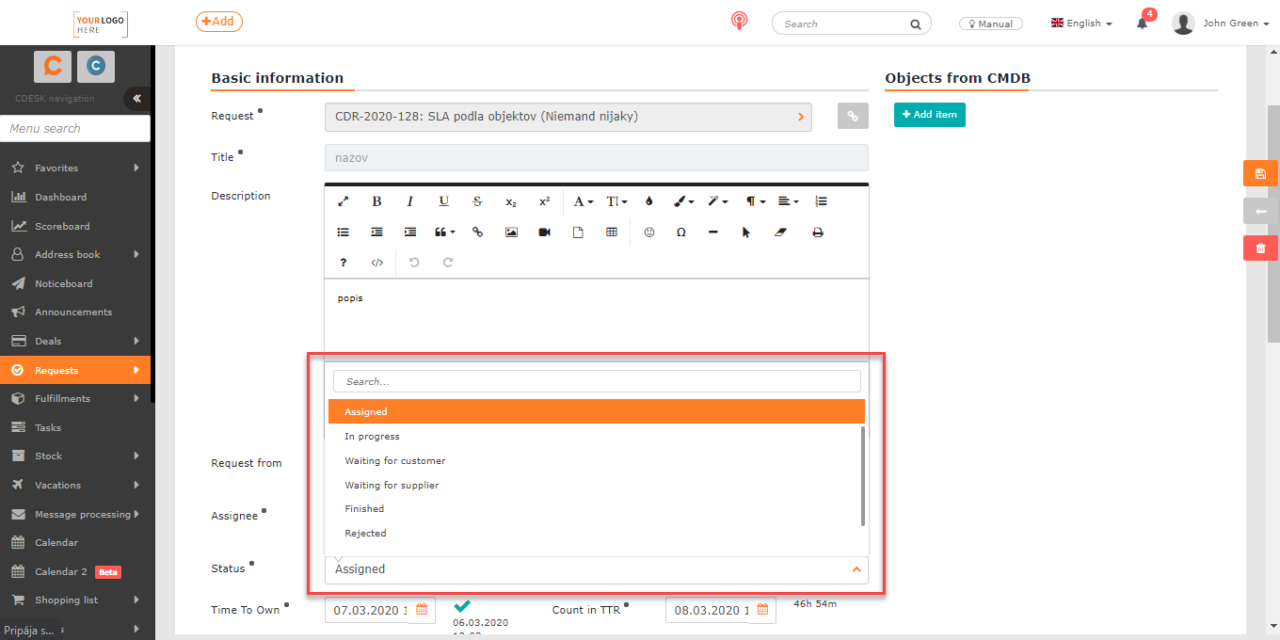Open the Manual help link
Viewport: 1280px width, 640px height.
tap(990, 23)
